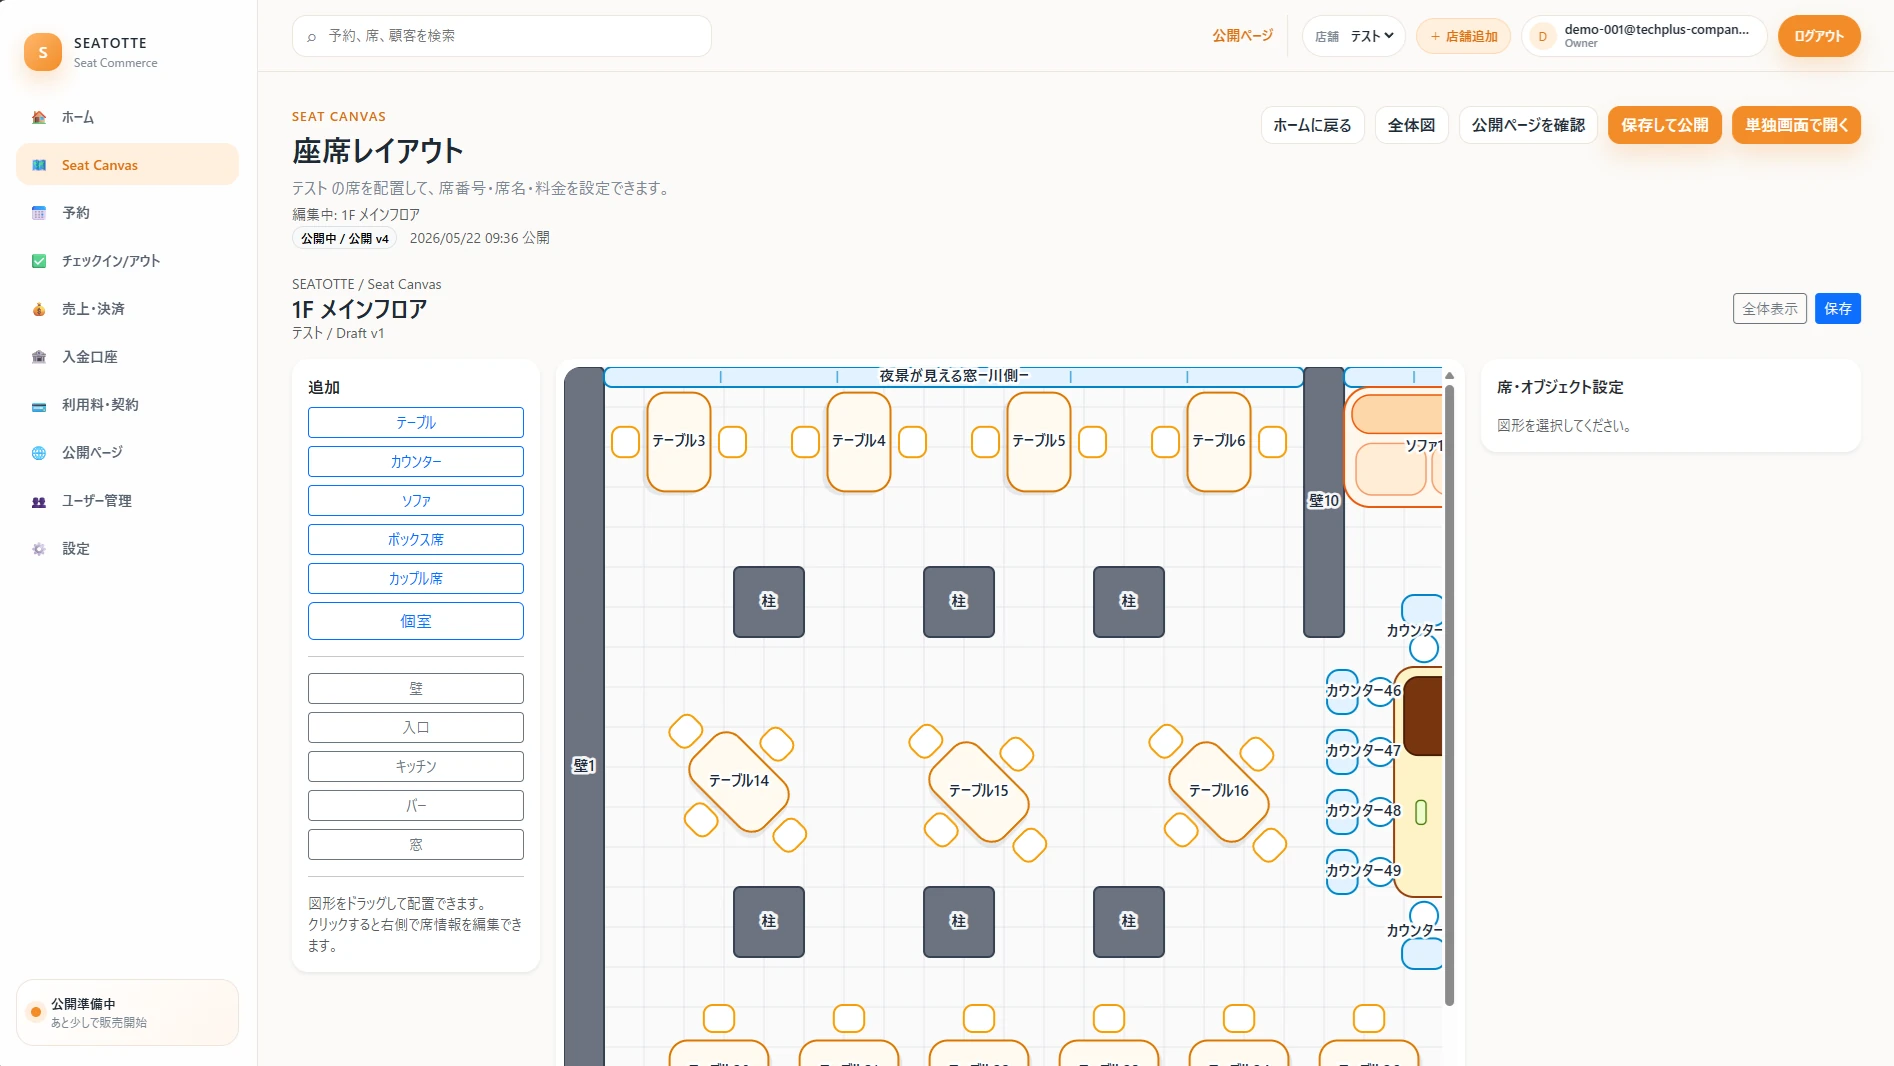Click the 全体図 button
1894x1066 pixels.
tap(1411, 125)
